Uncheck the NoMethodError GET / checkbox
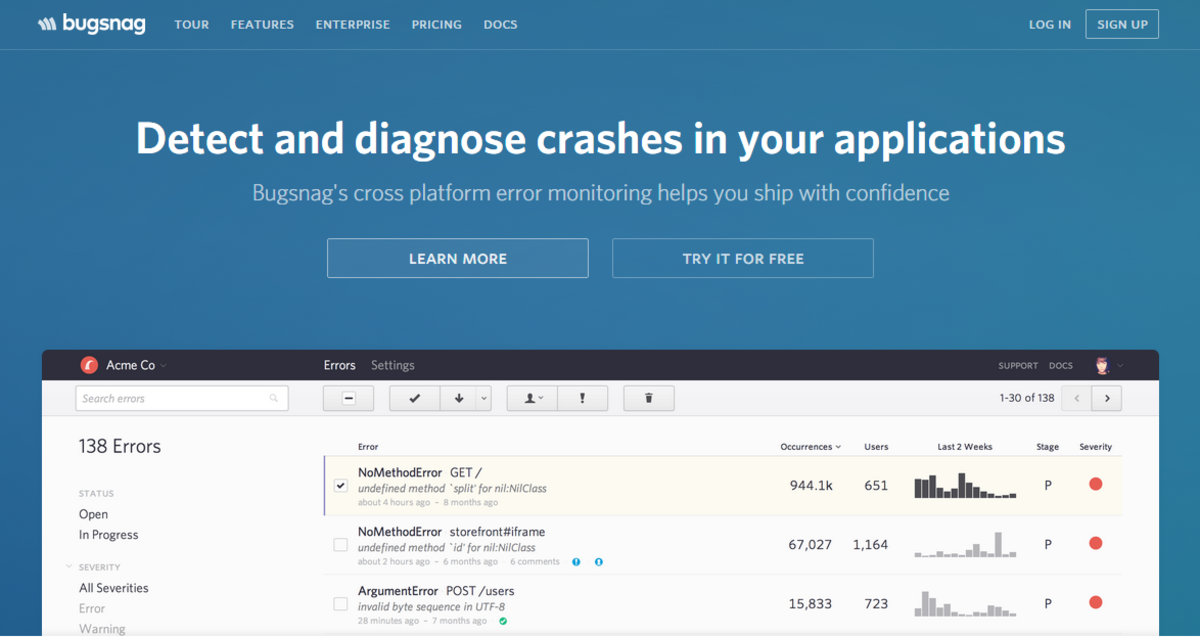The height and width of the screenshot is (637, 1200). pyautogui.click(x=340, y=485)
